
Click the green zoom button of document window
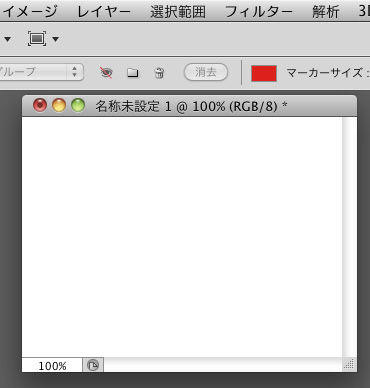click(78, 106)
